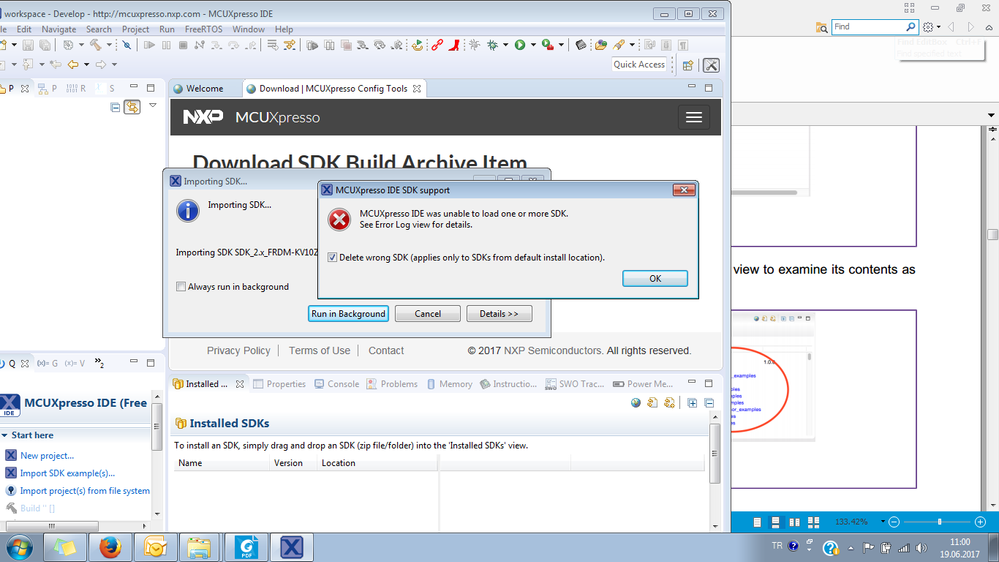Click Collapse All minus icon in Installed SDKs
999x562 pixels.
[x=709, y=403]
